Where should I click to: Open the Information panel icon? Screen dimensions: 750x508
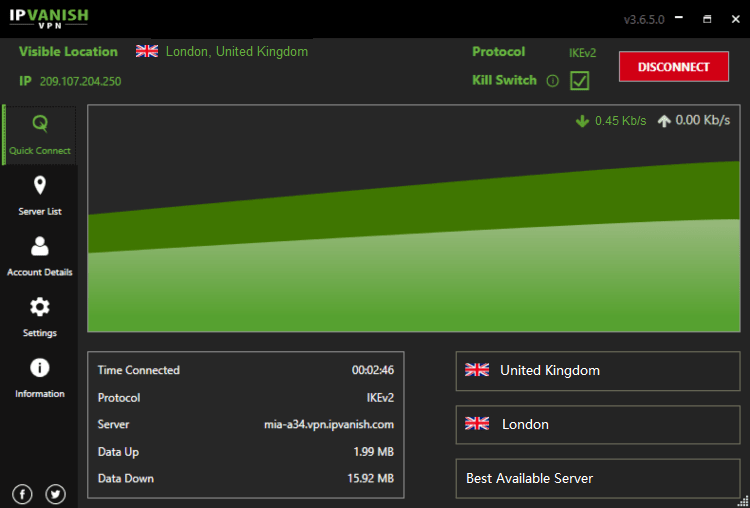[x=40, y=368]
